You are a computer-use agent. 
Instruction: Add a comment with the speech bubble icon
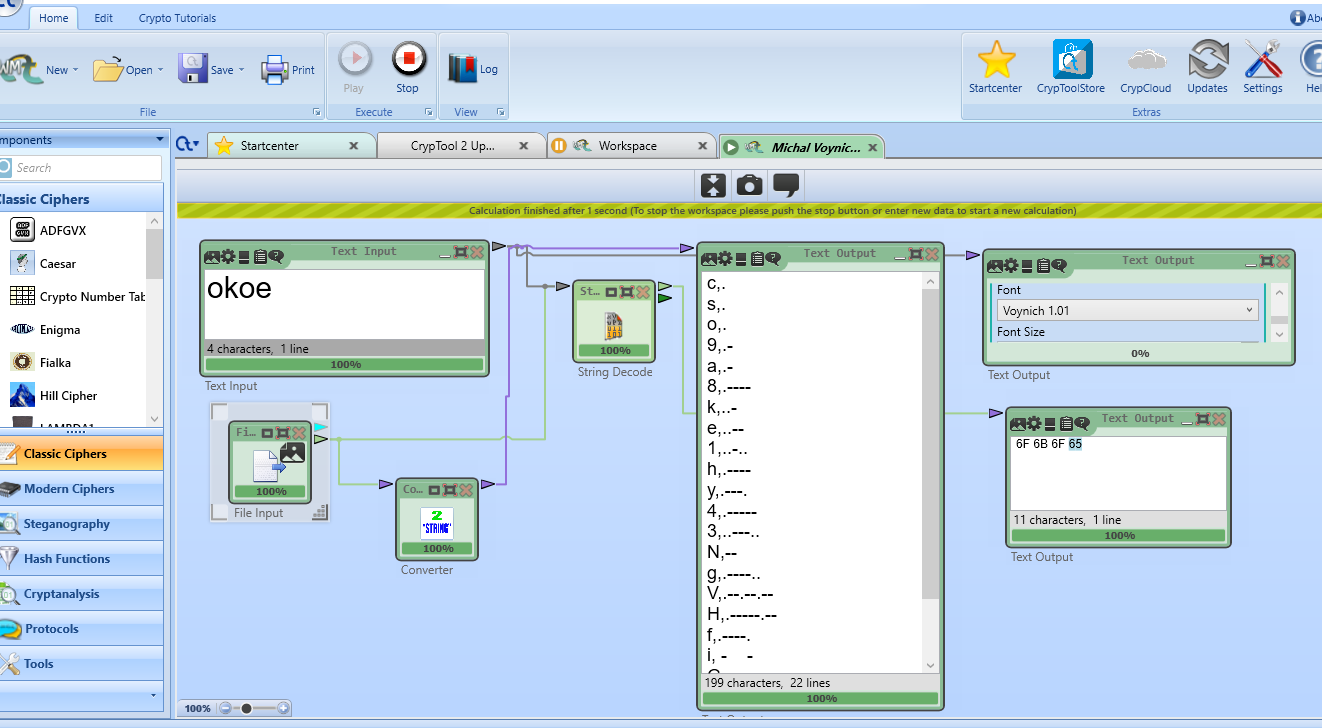[787, 185]
